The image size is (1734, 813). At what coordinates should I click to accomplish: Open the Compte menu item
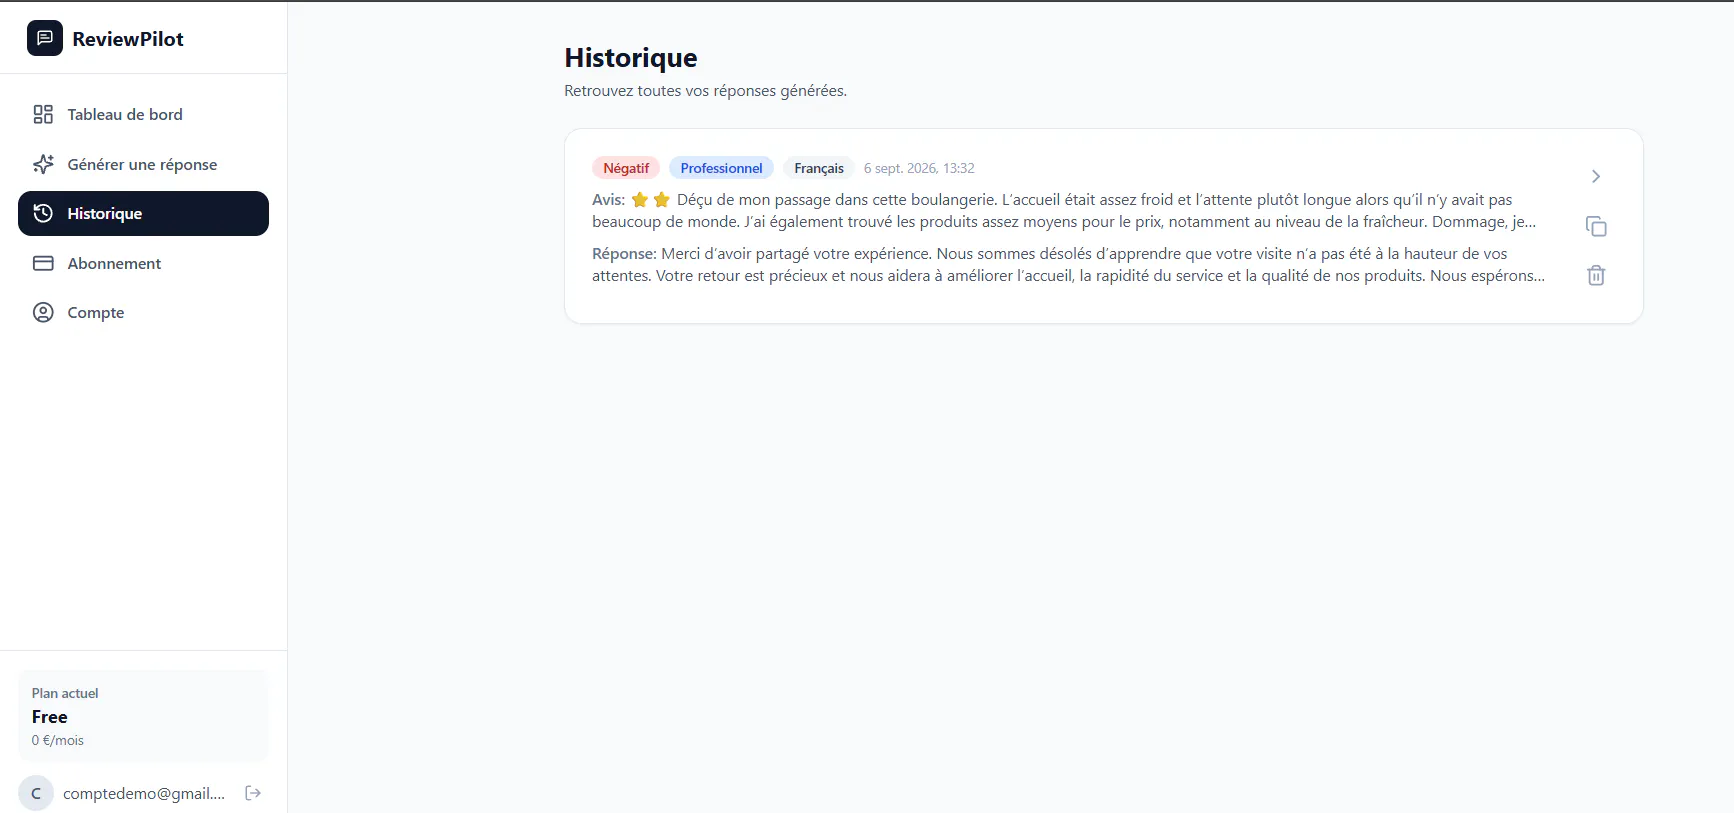143,312
